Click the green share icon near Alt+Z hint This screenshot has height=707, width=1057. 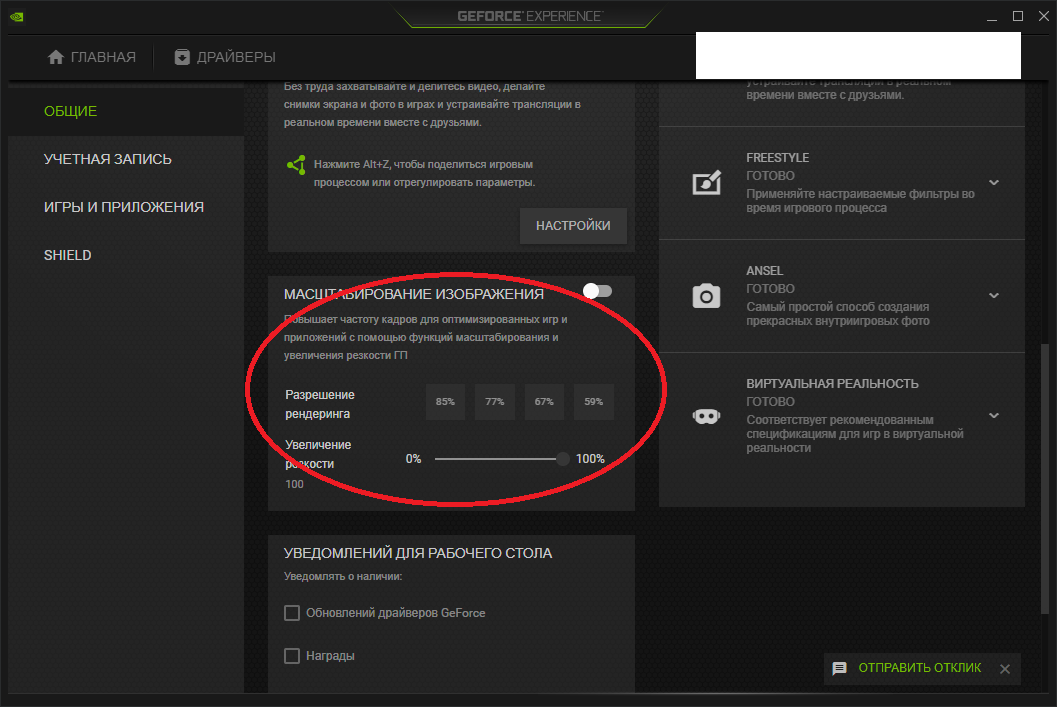[x=297, y=165]
